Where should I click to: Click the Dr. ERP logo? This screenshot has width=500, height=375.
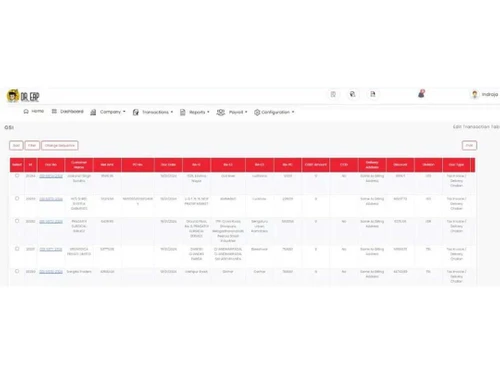[x=23, y=96]
